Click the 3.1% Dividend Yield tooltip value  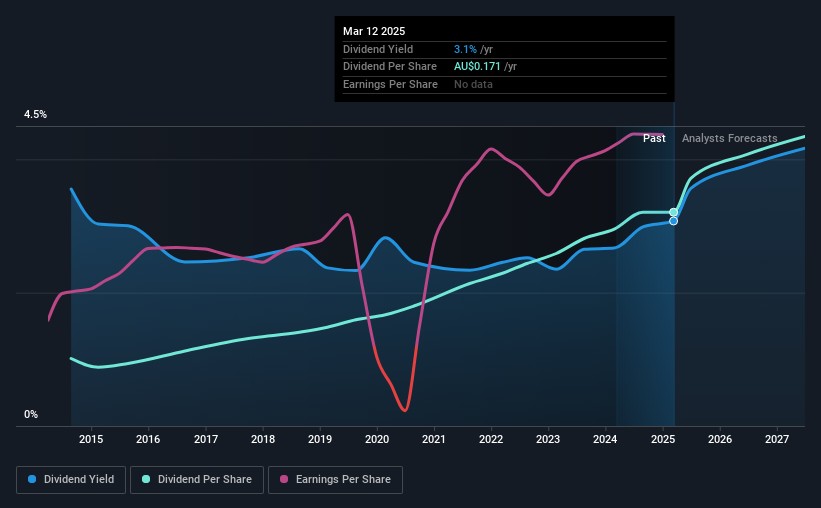point(465,49)
